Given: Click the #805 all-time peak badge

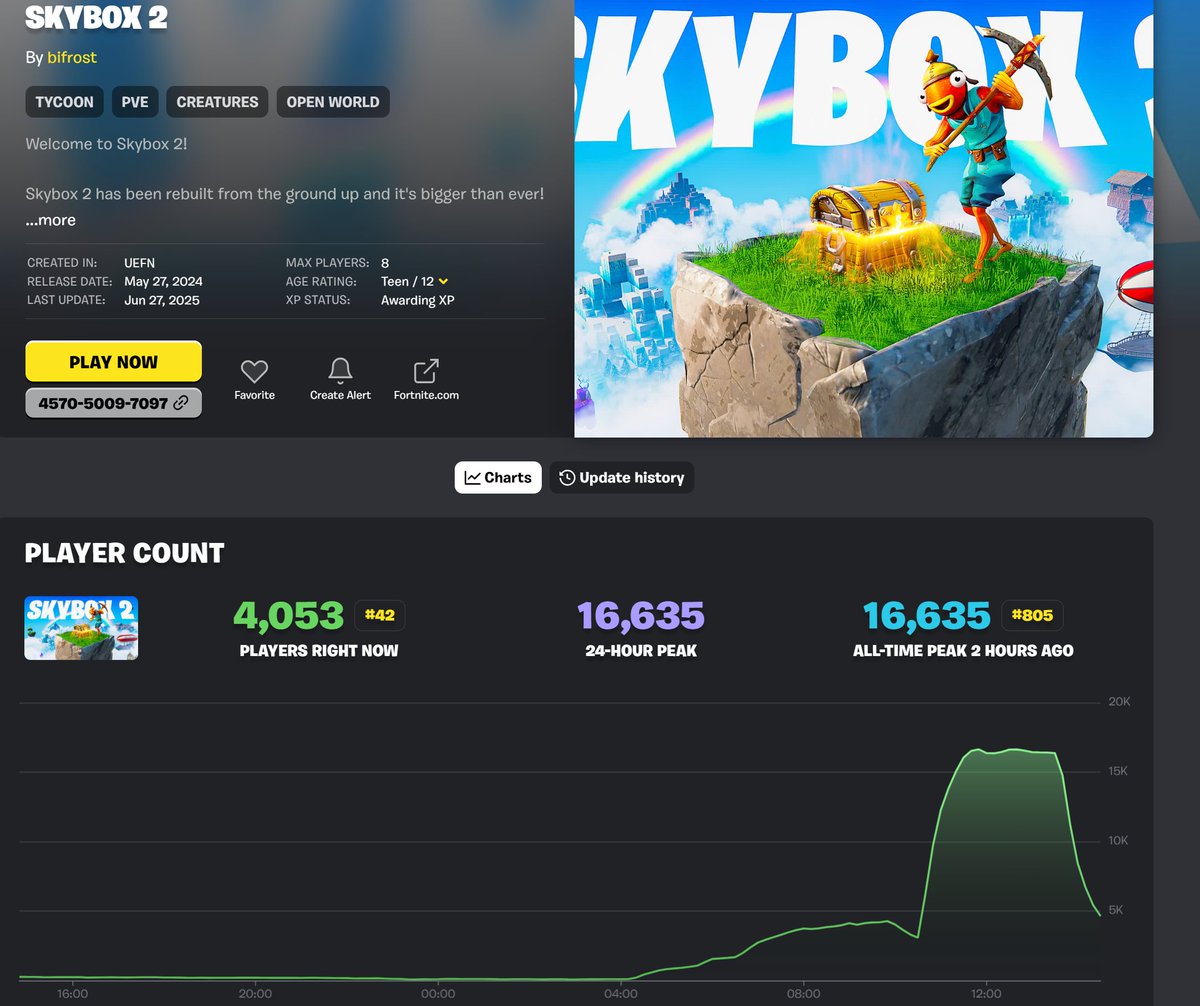Looking at the screenshot, I should (x=1031, y=615).
